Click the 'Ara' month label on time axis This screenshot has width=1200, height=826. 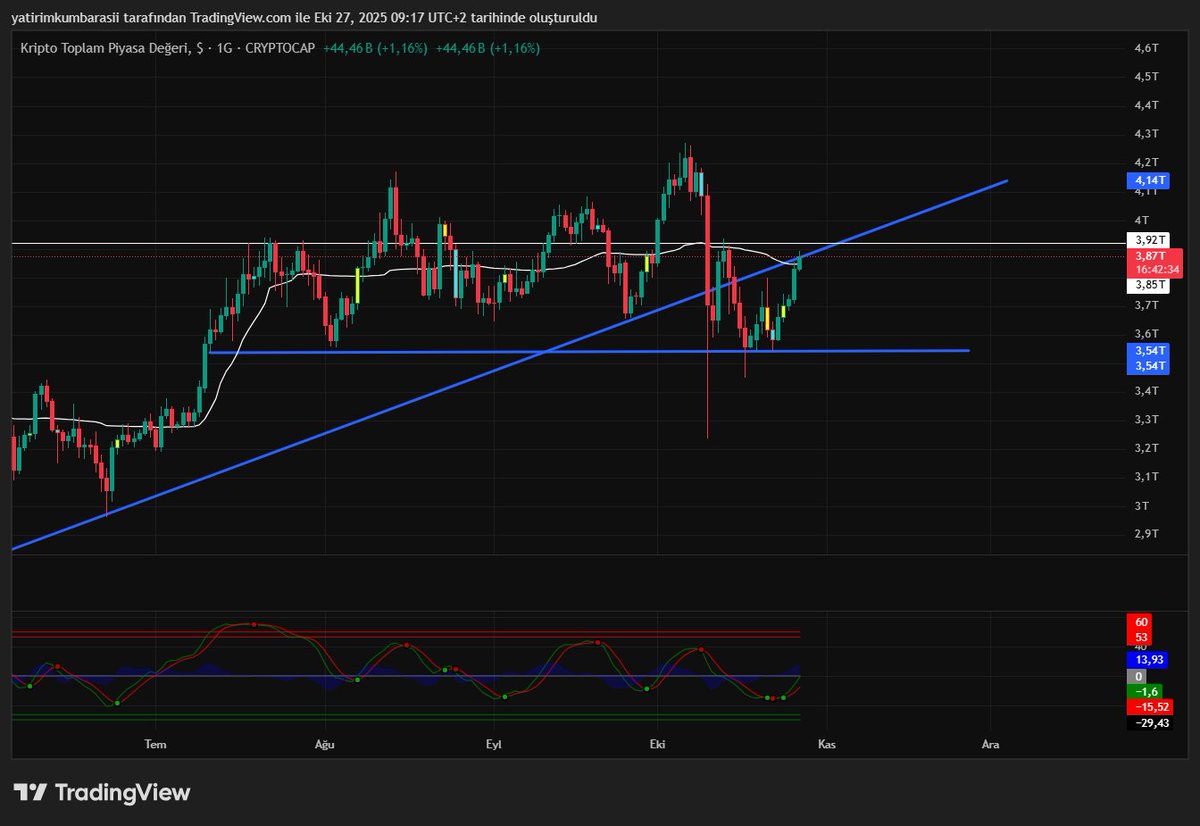click(x=990, y=744)
